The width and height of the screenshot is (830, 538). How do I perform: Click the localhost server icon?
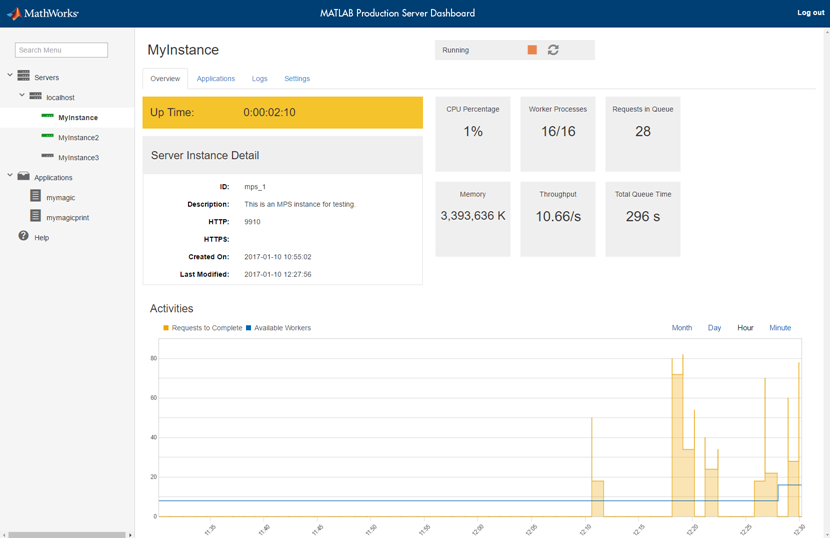(35, 96)
